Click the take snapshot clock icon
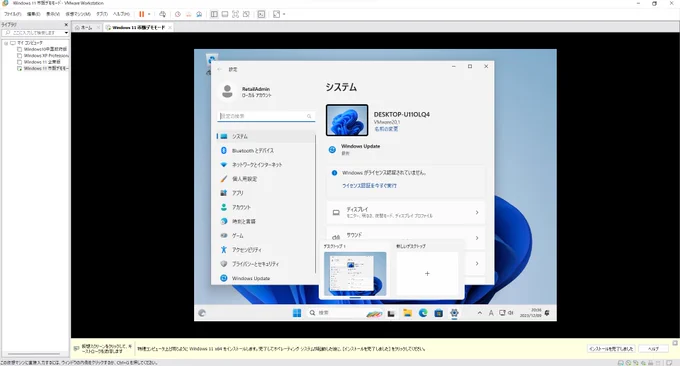This screenshot has width=680, height=366. (178, 14)
